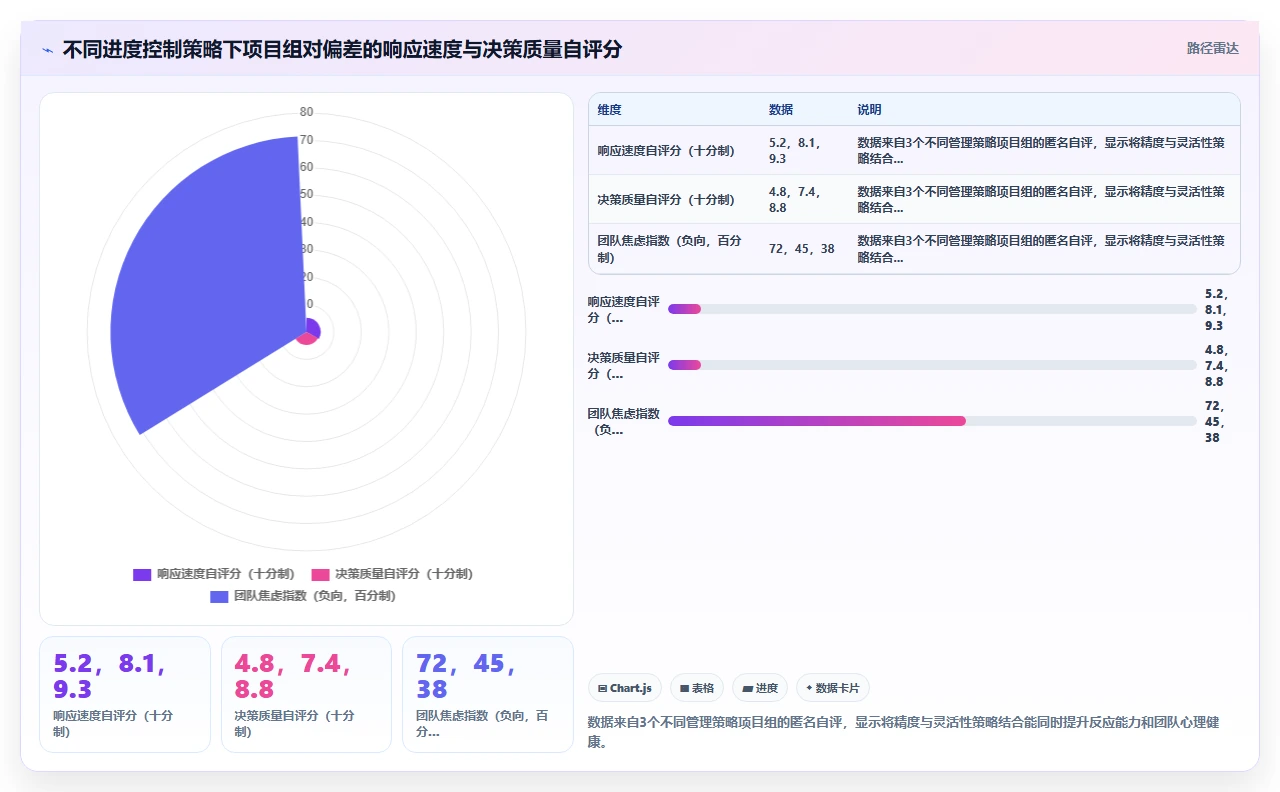Click the 表格 tag chip

point(697,688)
